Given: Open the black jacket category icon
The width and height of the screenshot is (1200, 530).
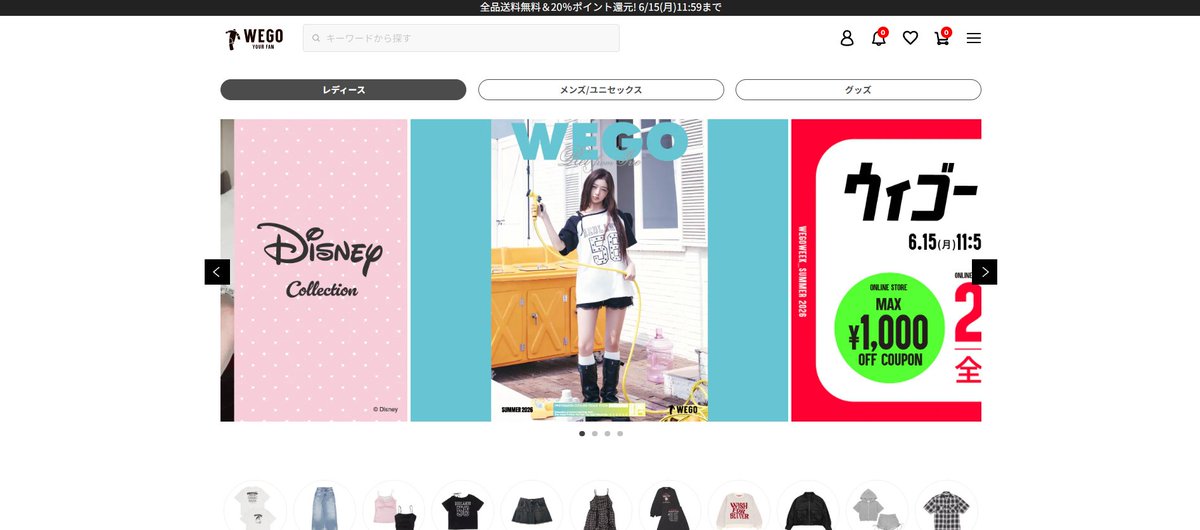Looking at the screenshot, I should tap(808, 506).
